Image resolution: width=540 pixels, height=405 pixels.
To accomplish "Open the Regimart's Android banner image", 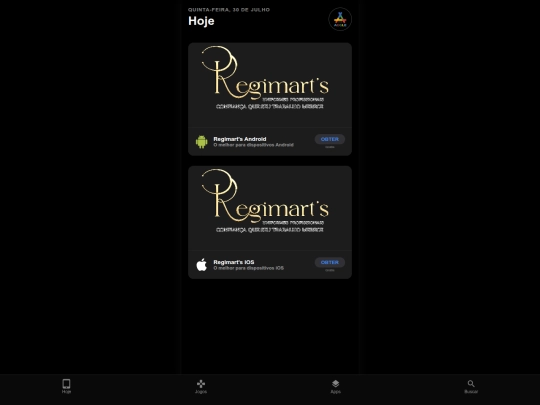I will click(270, 85).
